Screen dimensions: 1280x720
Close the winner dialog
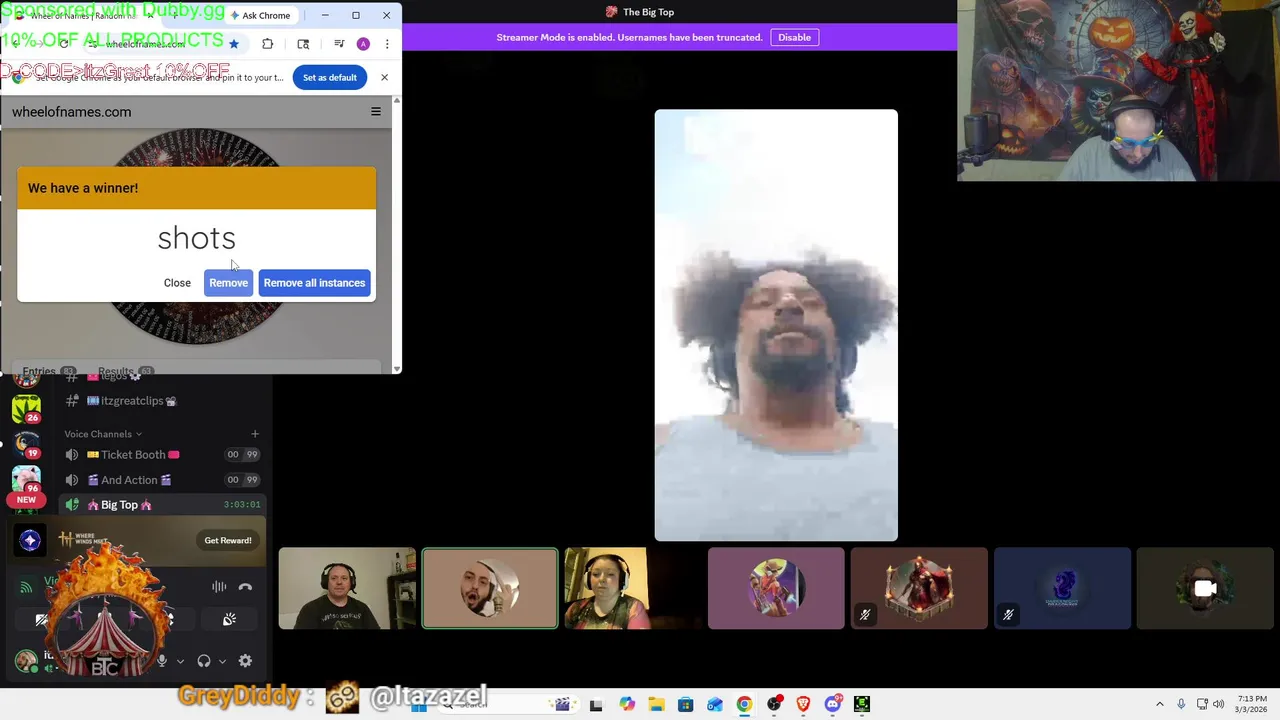[177, 283]
